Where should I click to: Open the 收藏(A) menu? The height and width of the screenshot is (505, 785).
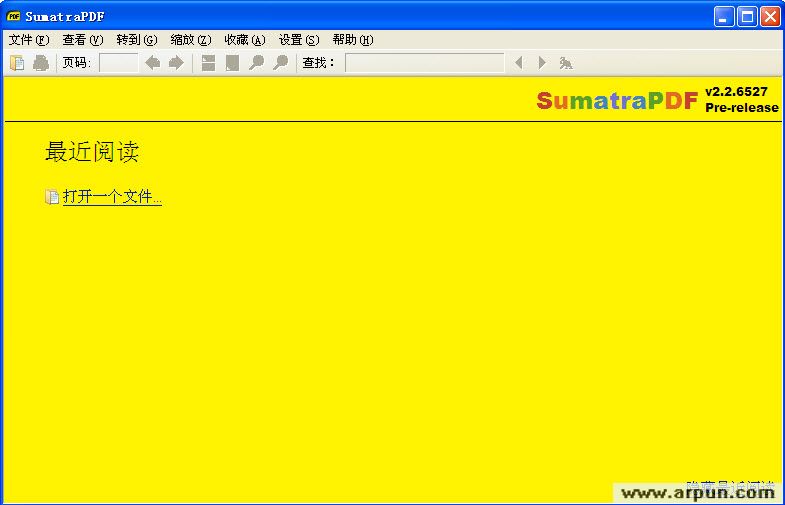tap(245, 40)
